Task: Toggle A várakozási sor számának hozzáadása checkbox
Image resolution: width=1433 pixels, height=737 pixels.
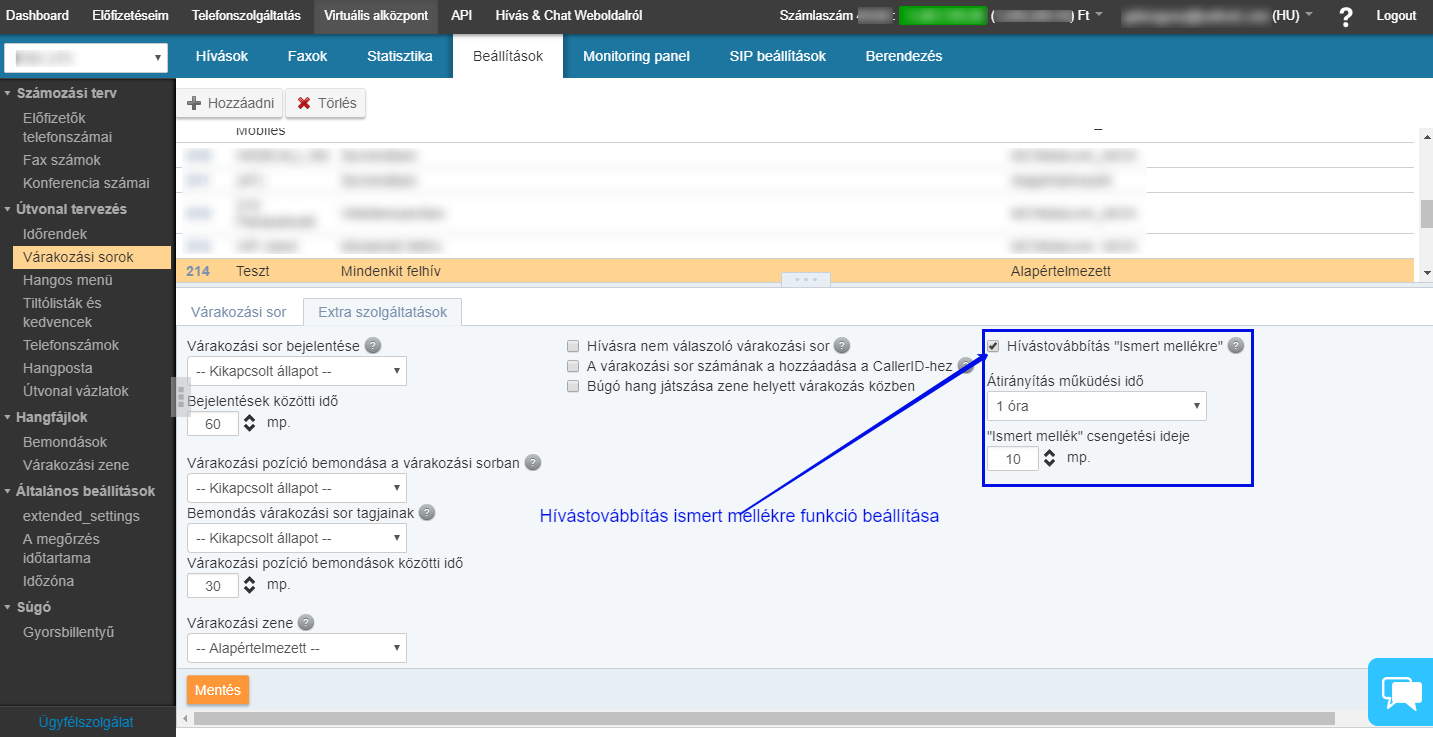Action: 573,365
